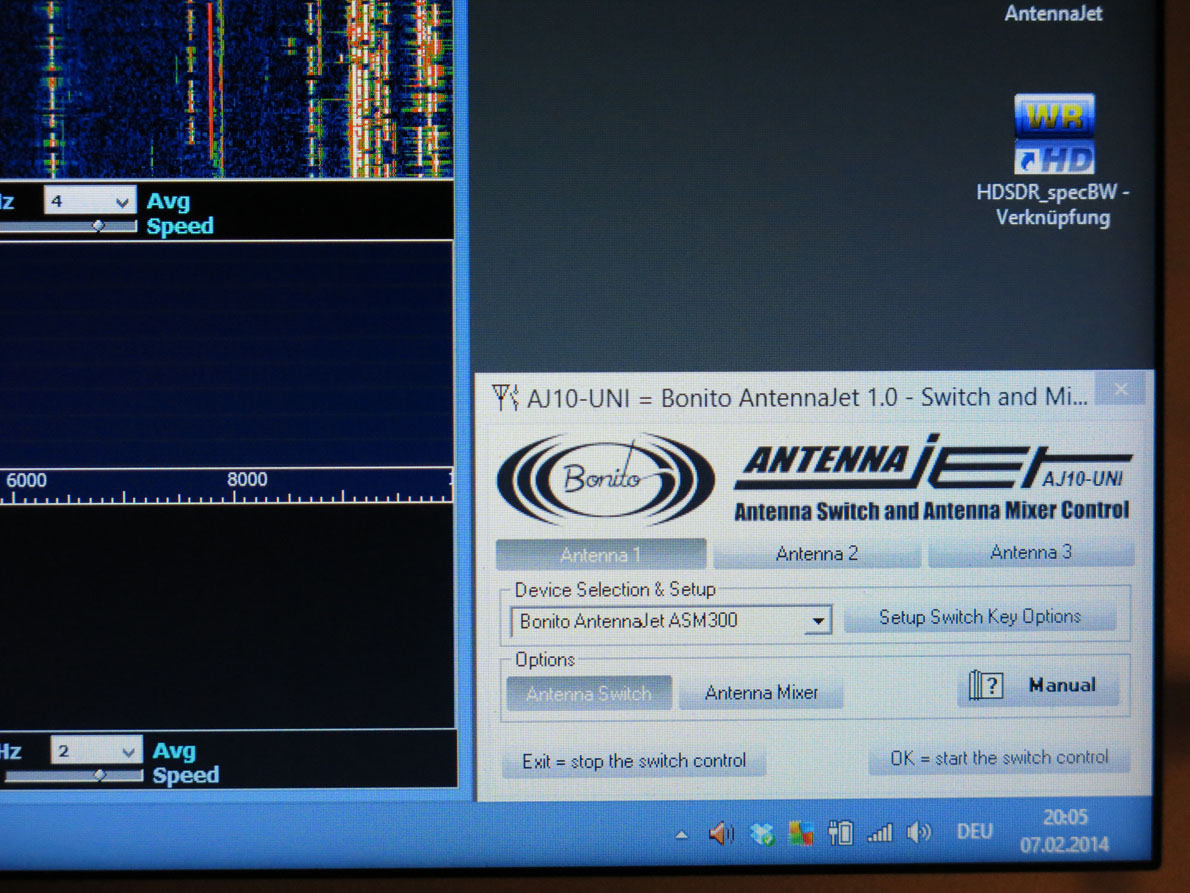Image resolution: width=1190 pixels, height=893 pixels.
Task: Click the red line in the waterfall display
Action: pyautogui.click(x=210, y=82)
